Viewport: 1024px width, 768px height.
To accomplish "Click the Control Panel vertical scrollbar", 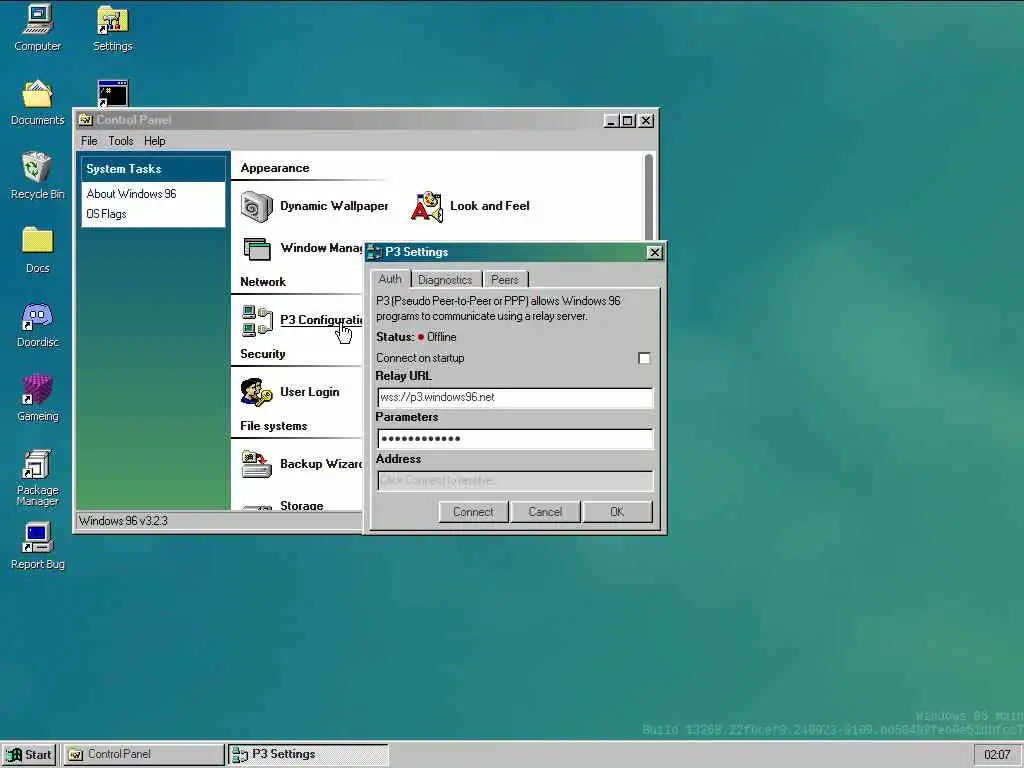I will tap(648, 196).
